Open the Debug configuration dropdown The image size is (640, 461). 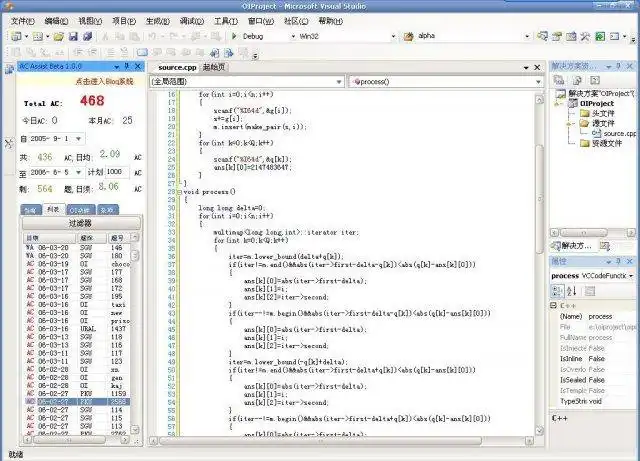click(293, 36)
